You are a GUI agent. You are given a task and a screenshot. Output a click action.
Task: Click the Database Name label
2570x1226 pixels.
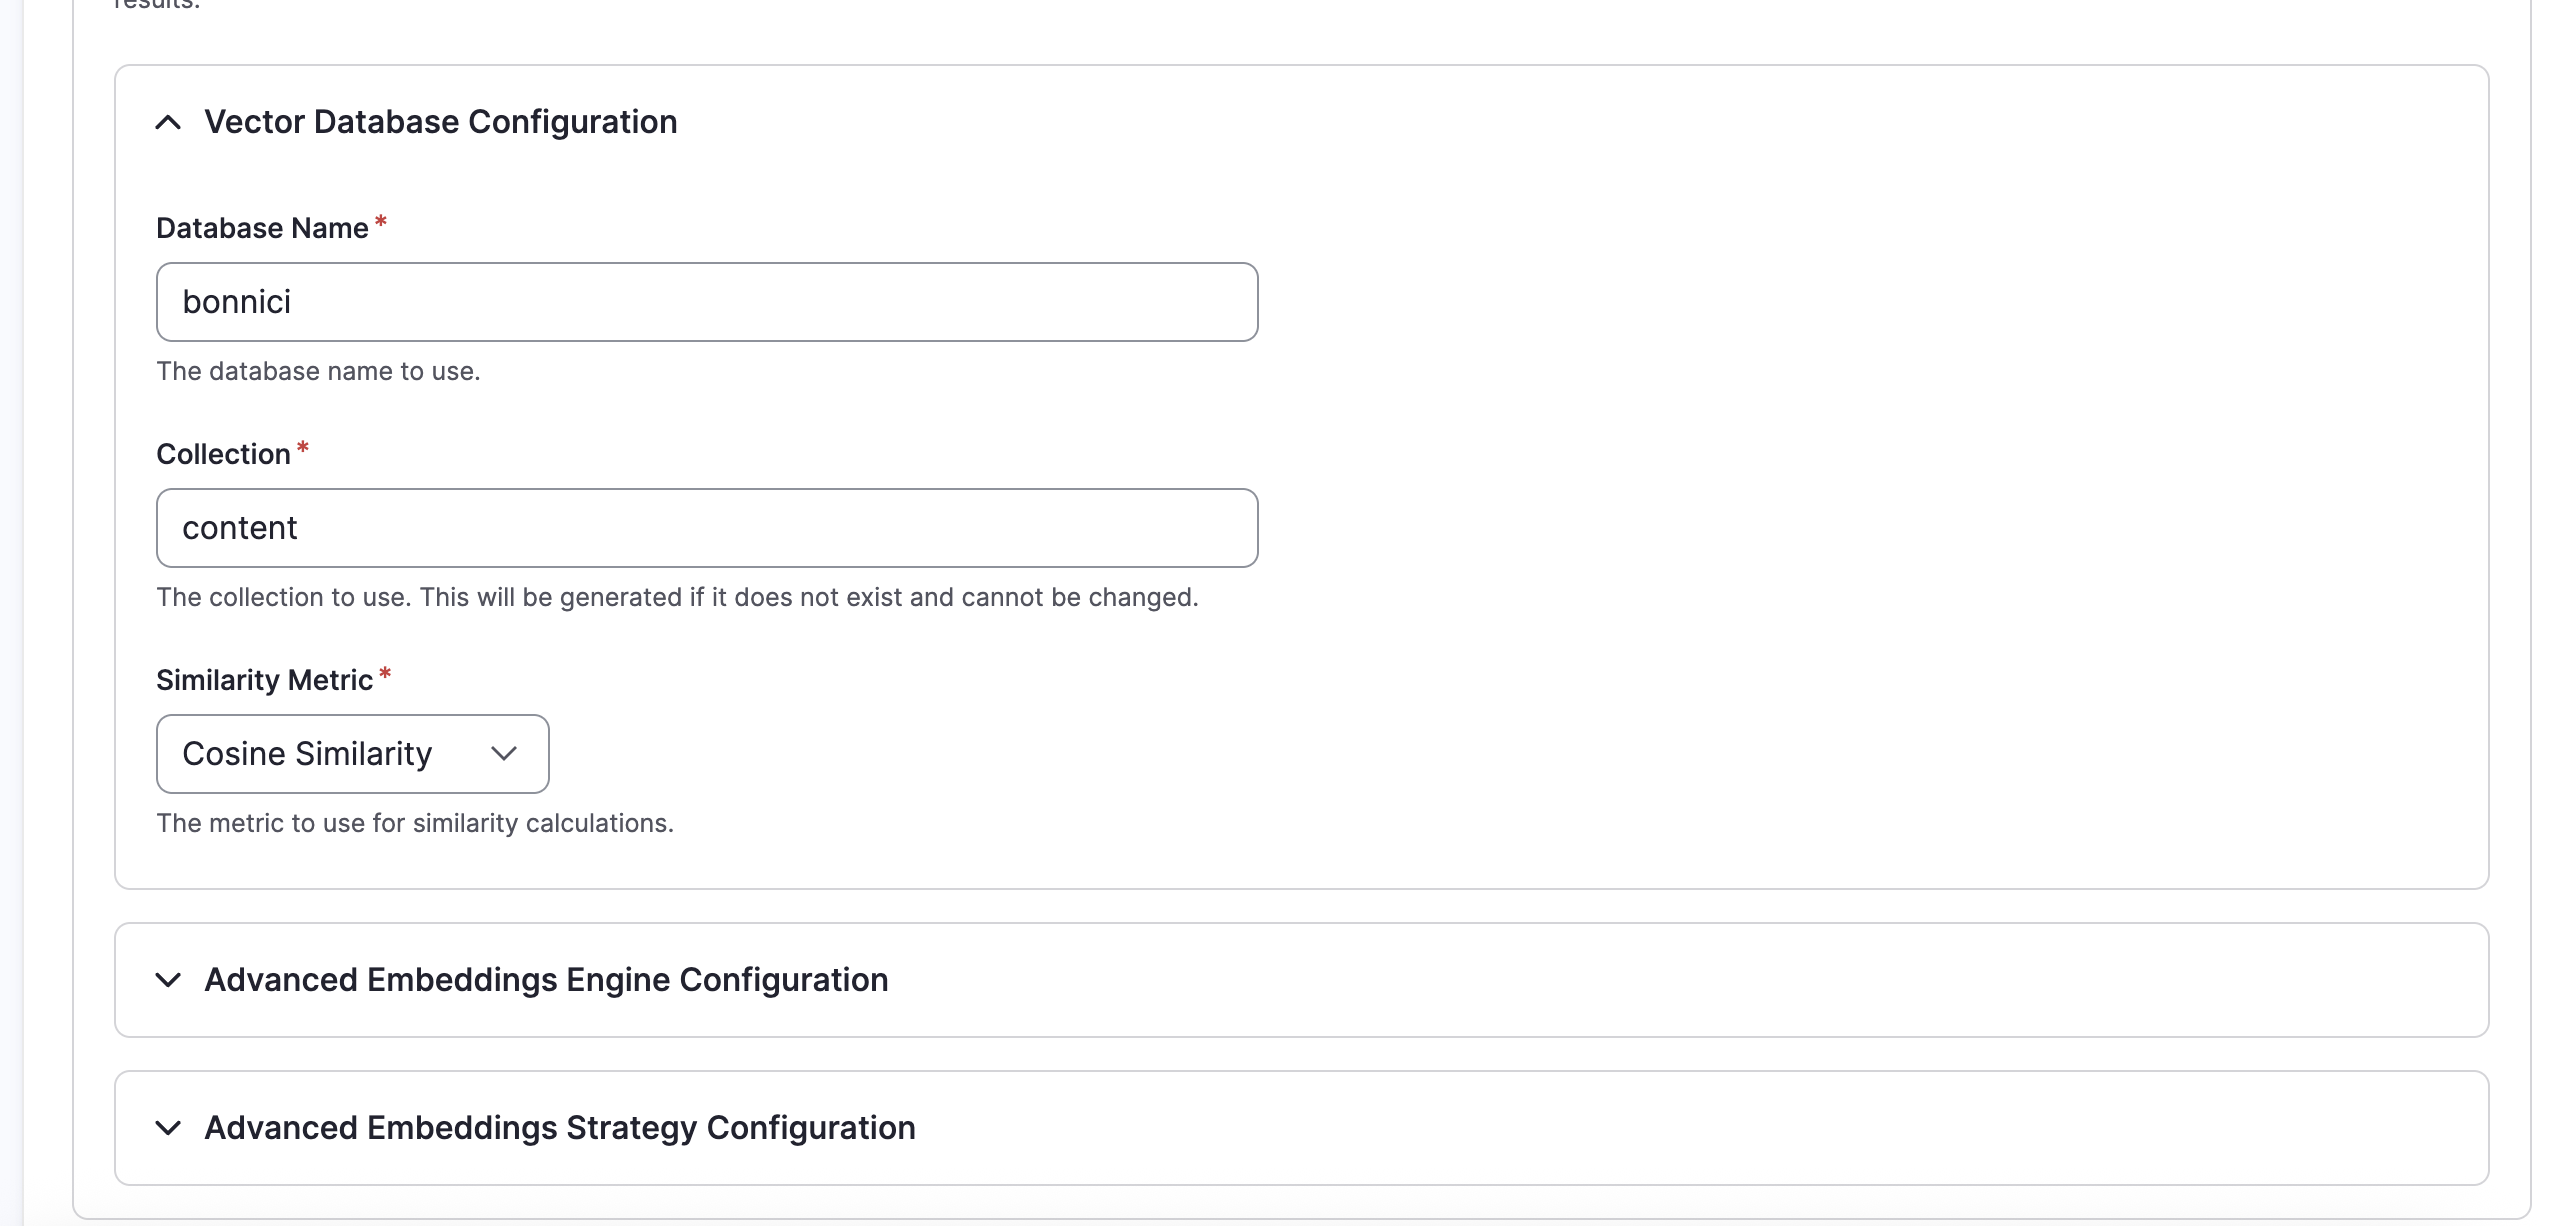click(x=263, y=227)
